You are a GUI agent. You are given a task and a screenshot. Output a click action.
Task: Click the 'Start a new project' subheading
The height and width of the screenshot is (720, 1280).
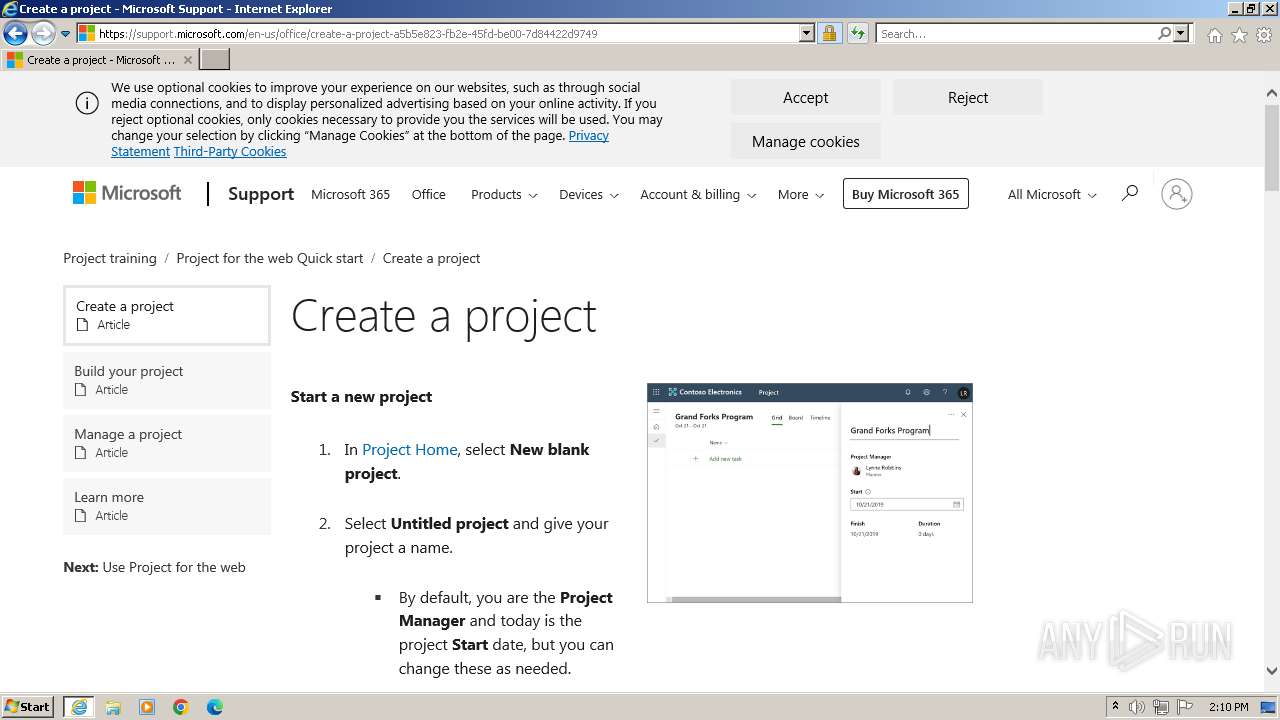click(x=361, y=396)
